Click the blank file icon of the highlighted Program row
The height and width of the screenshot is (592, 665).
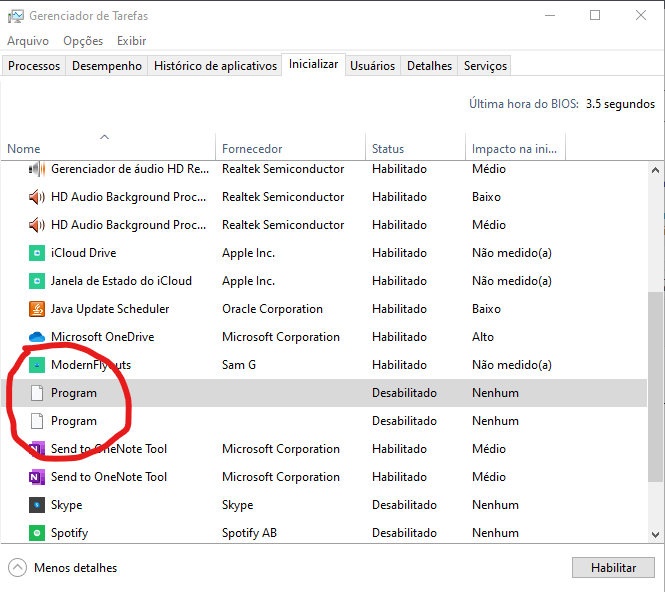37,393
